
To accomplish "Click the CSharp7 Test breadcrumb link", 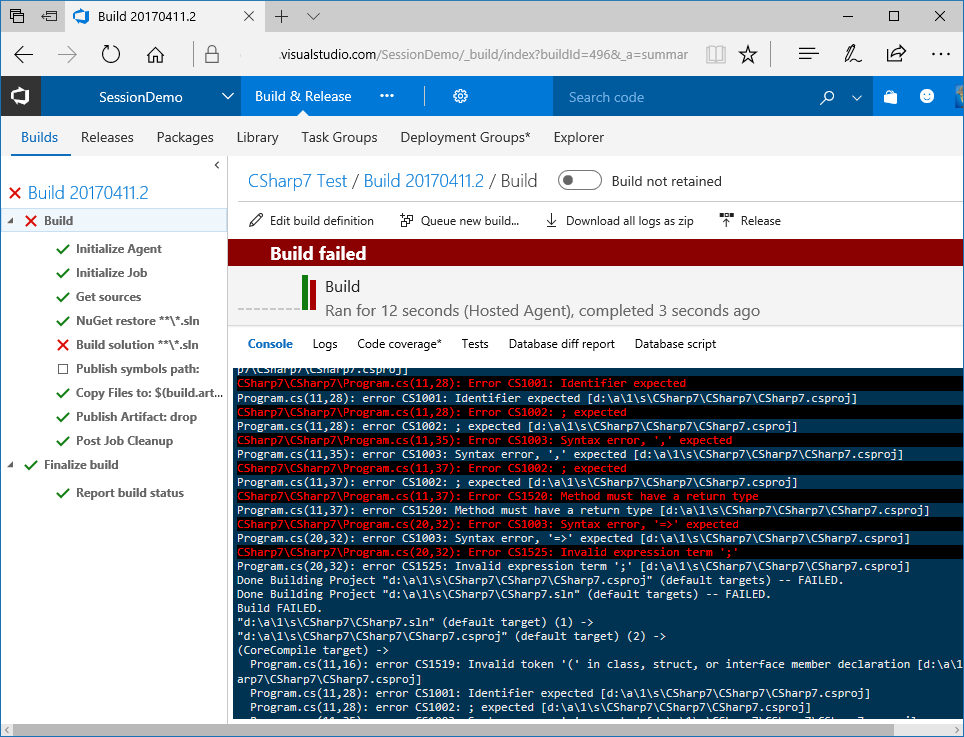I will [x=298, y=181].
